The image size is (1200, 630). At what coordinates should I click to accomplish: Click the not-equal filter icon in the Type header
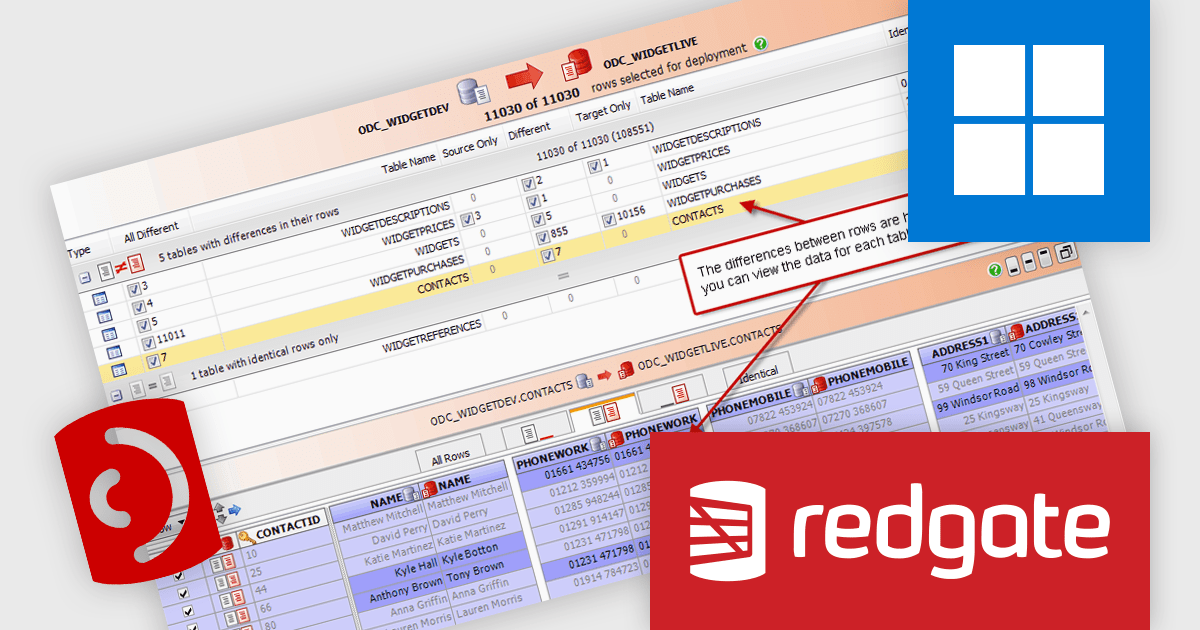pos(120,266)
